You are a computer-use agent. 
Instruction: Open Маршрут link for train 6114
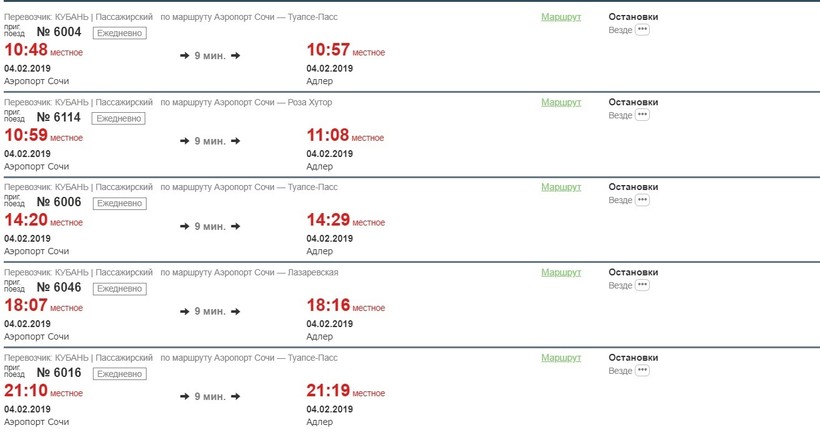(x=560, y=102)
